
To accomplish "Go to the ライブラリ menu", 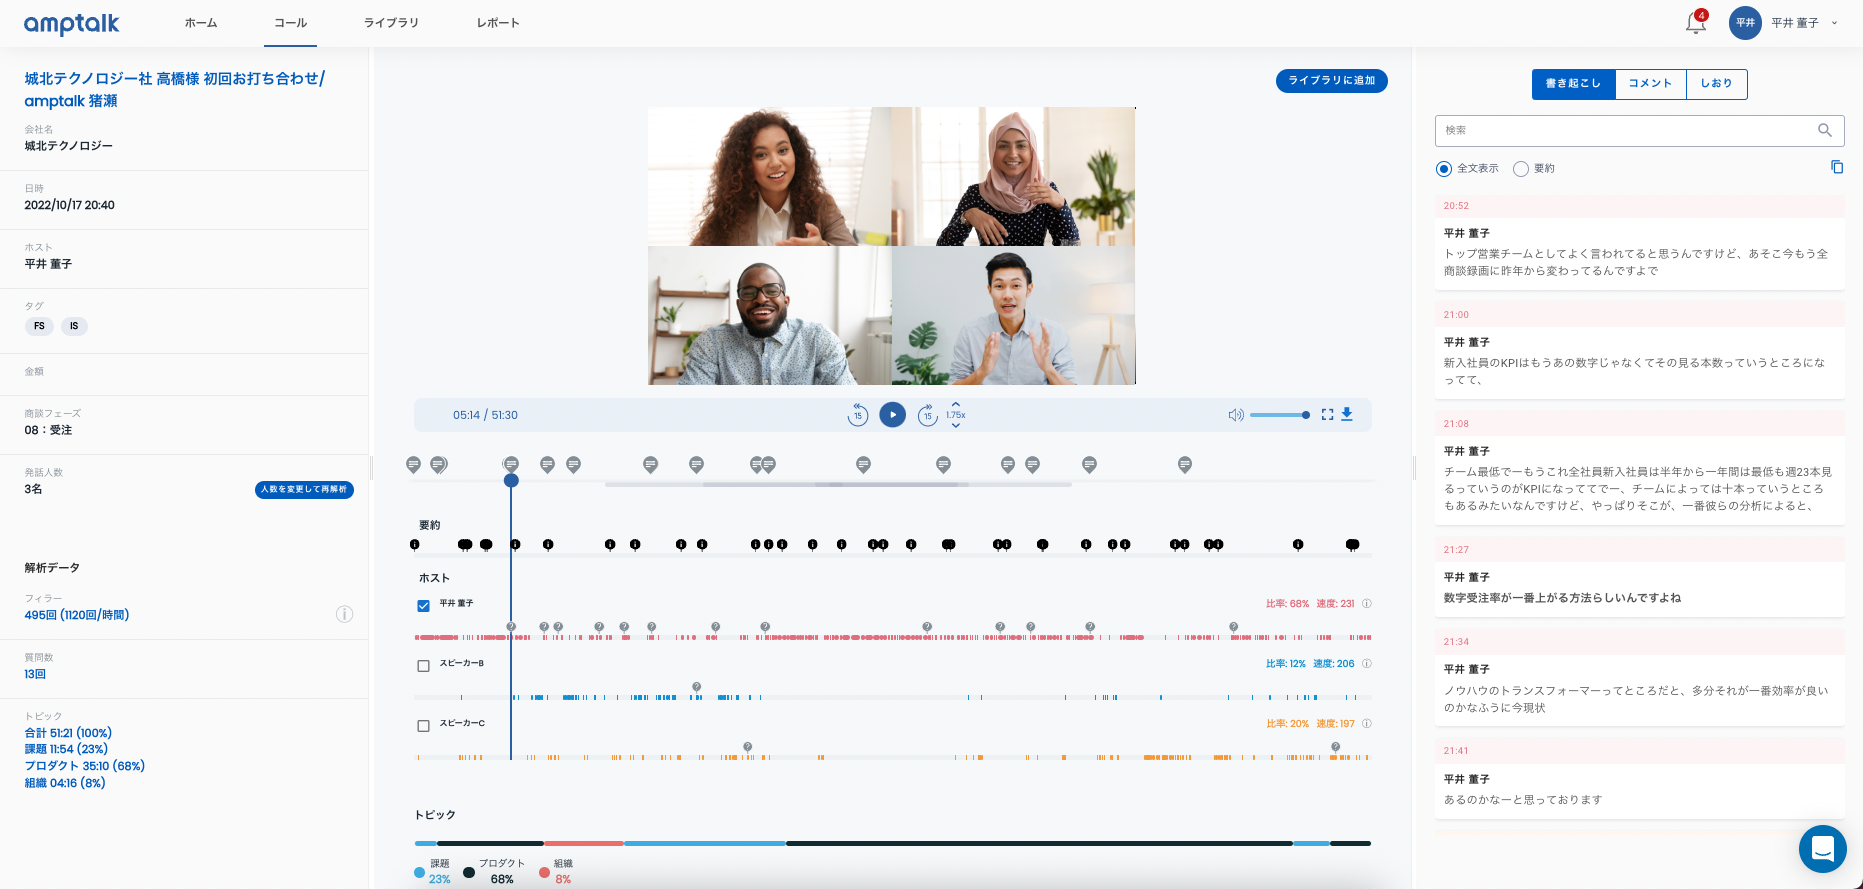I will pyautogui.click(x=391, y=23).
